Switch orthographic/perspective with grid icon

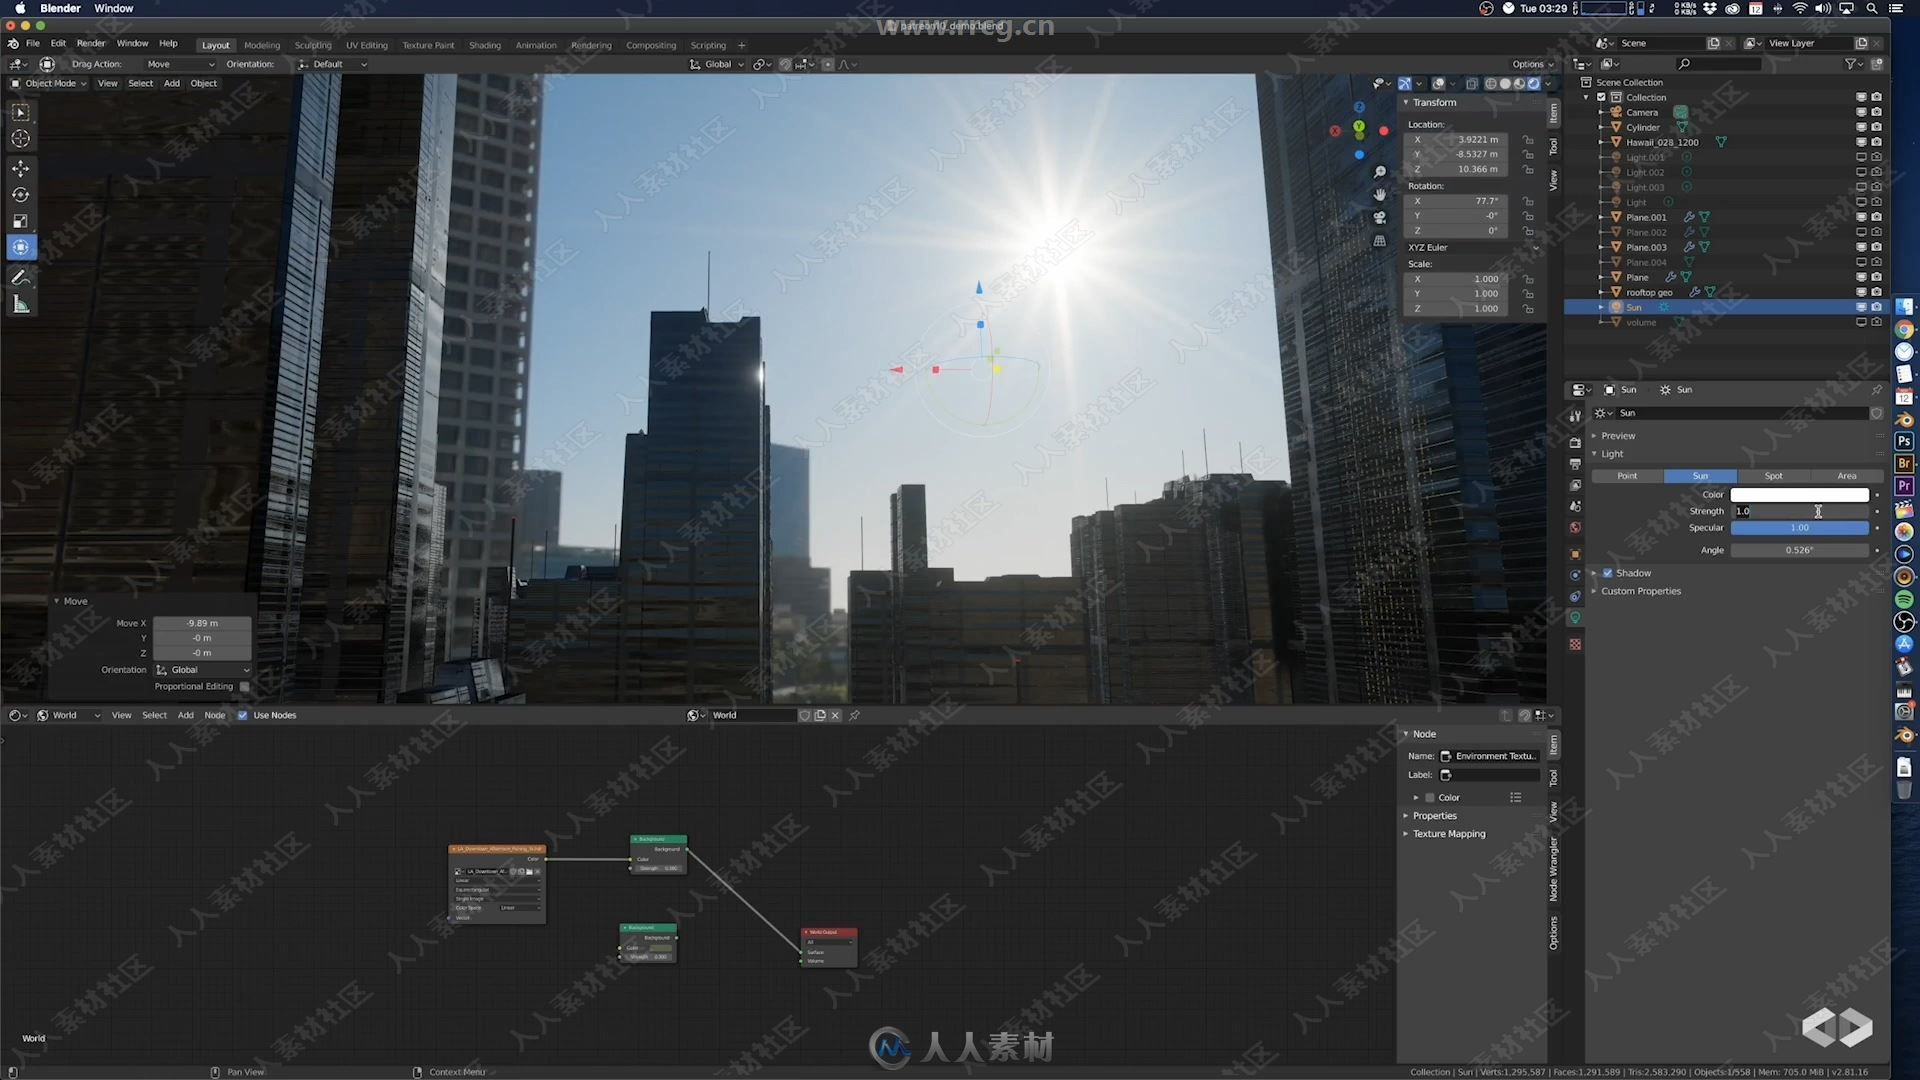pos(1380,241)
